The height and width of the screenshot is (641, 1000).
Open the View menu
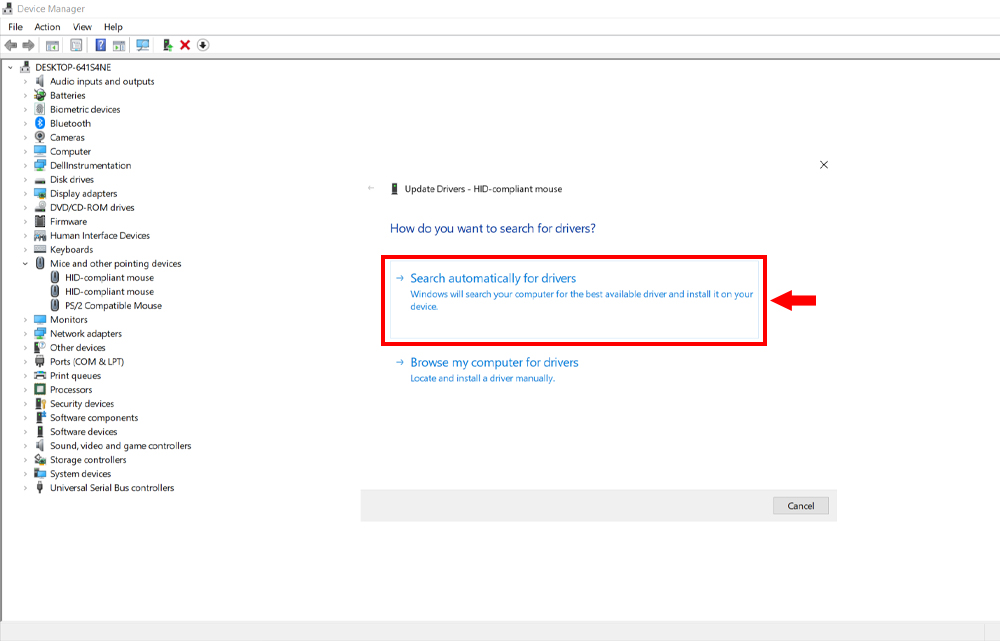82,27
